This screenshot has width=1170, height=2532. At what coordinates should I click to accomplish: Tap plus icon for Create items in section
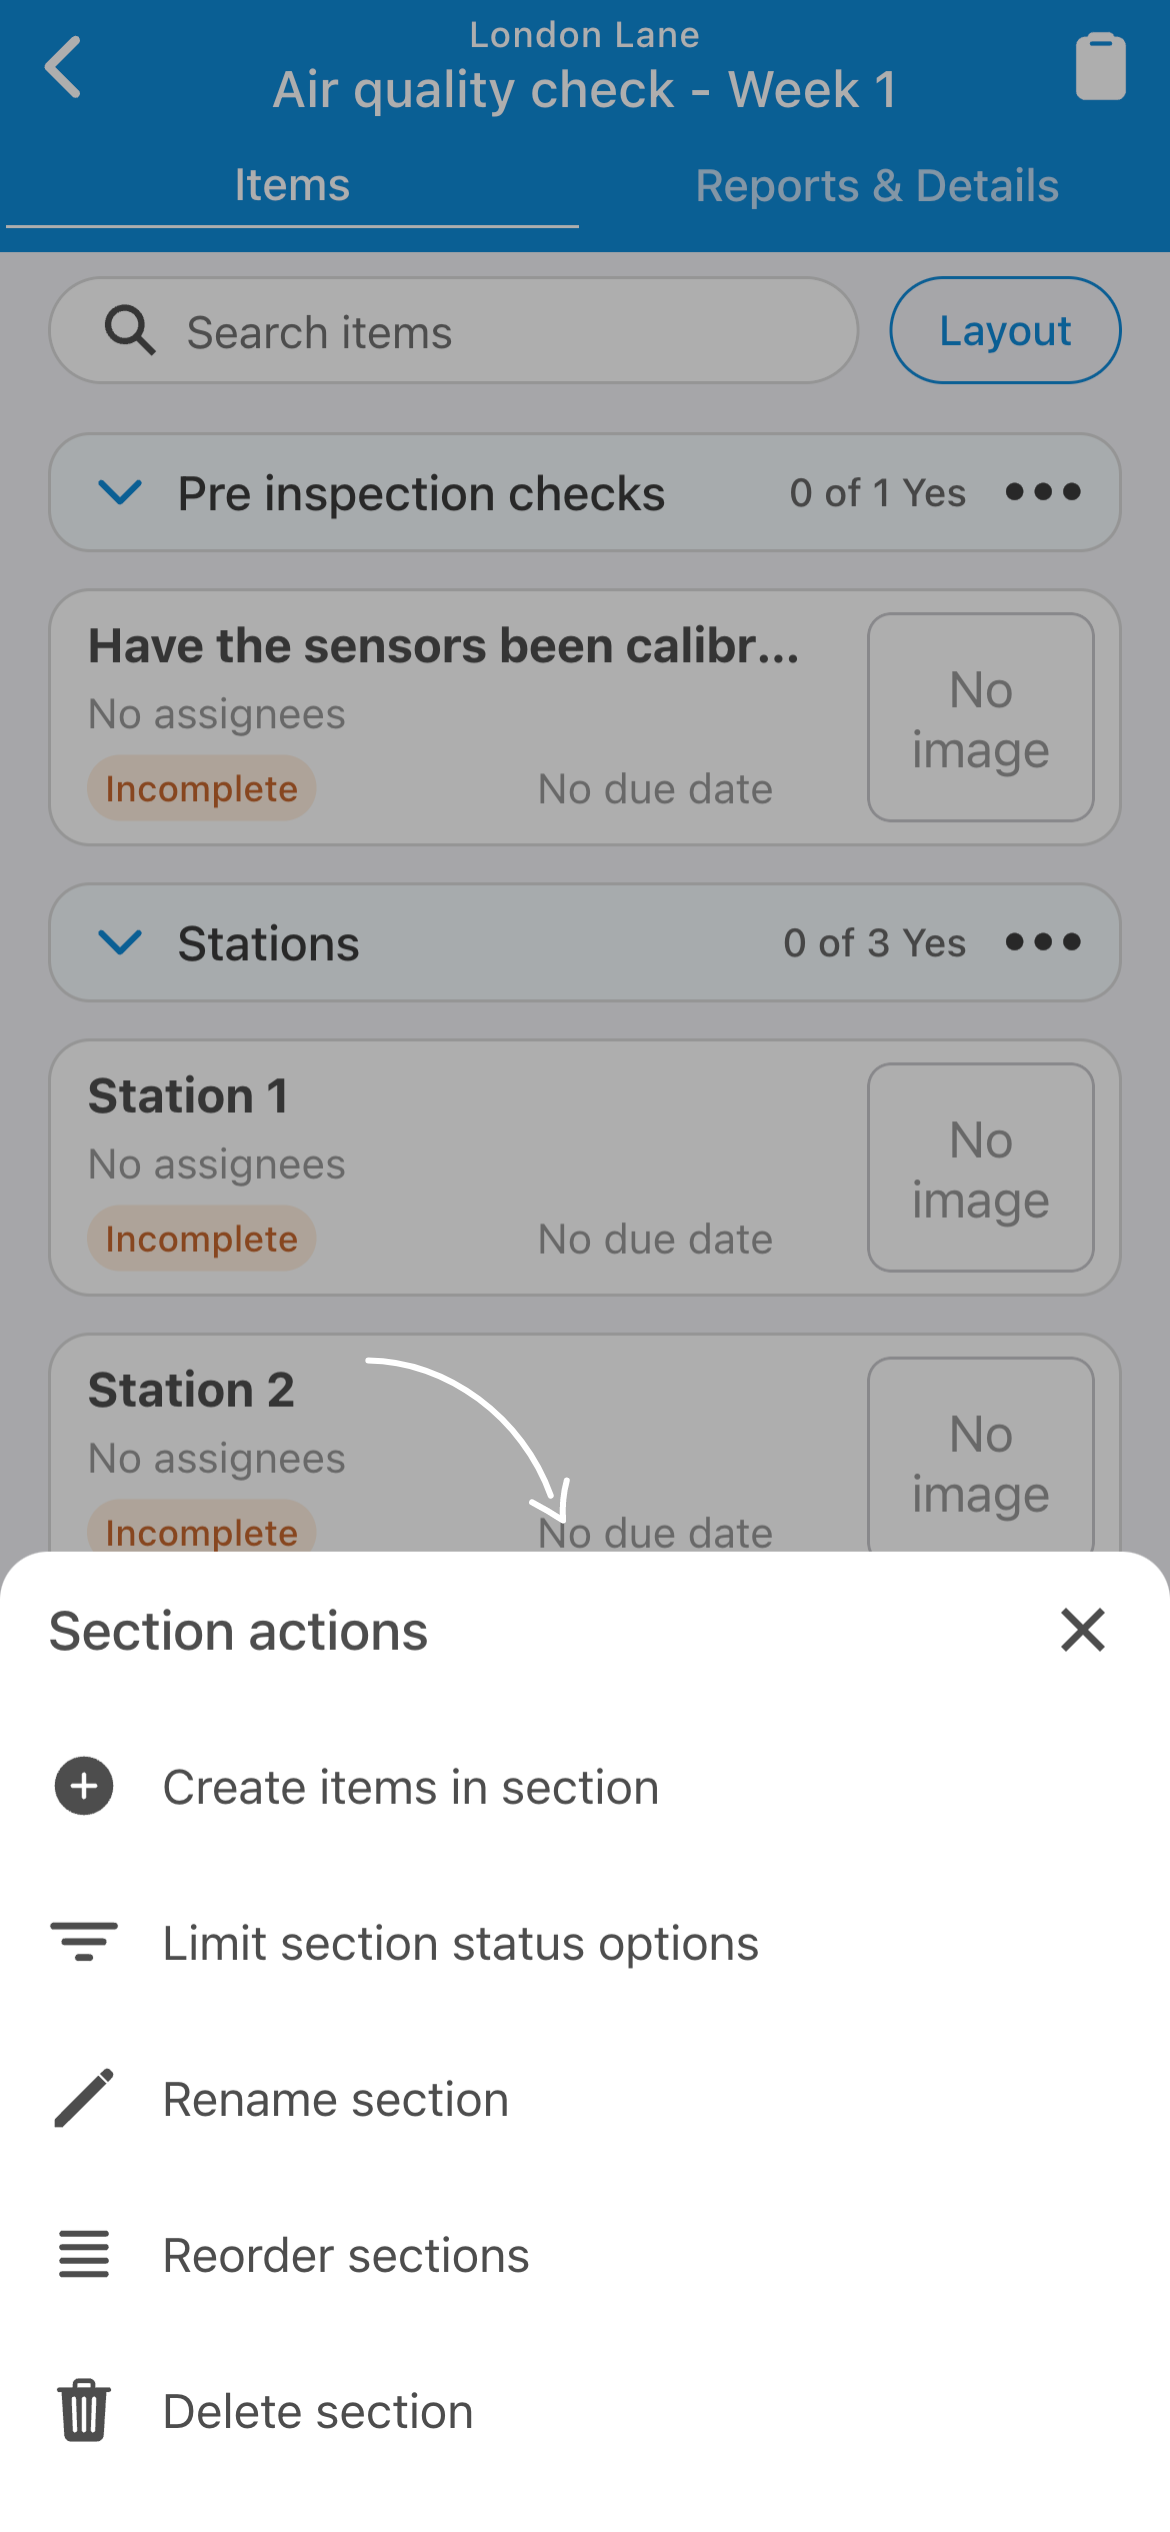coord(84,1786)
